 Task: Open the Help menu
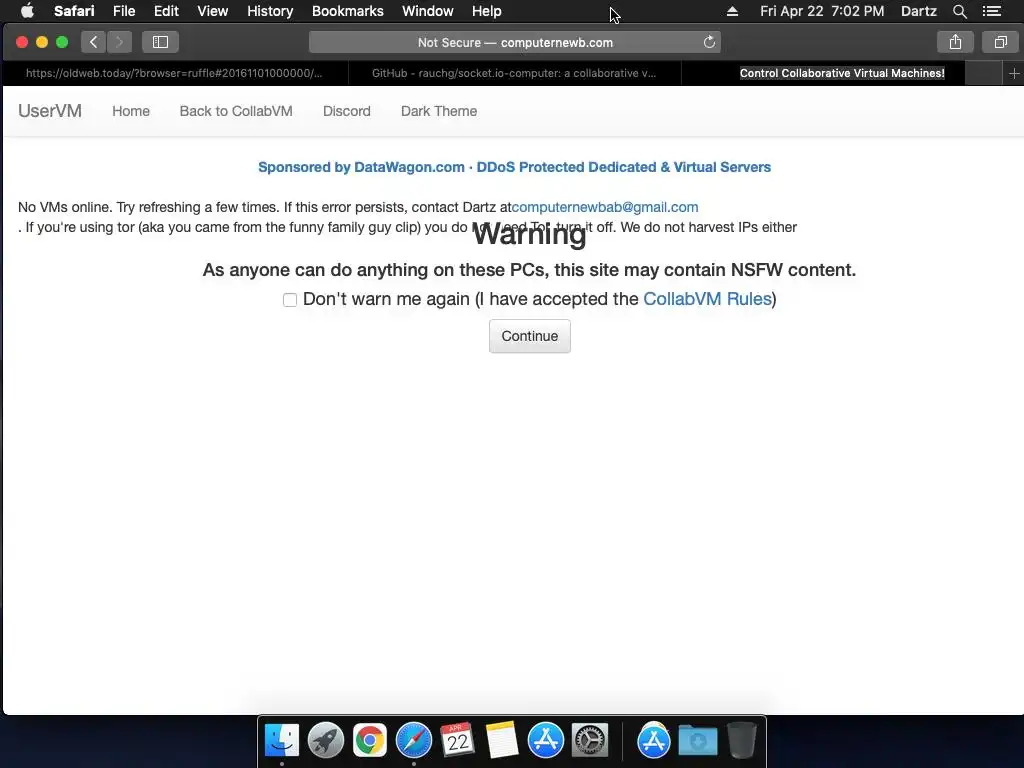487,11
